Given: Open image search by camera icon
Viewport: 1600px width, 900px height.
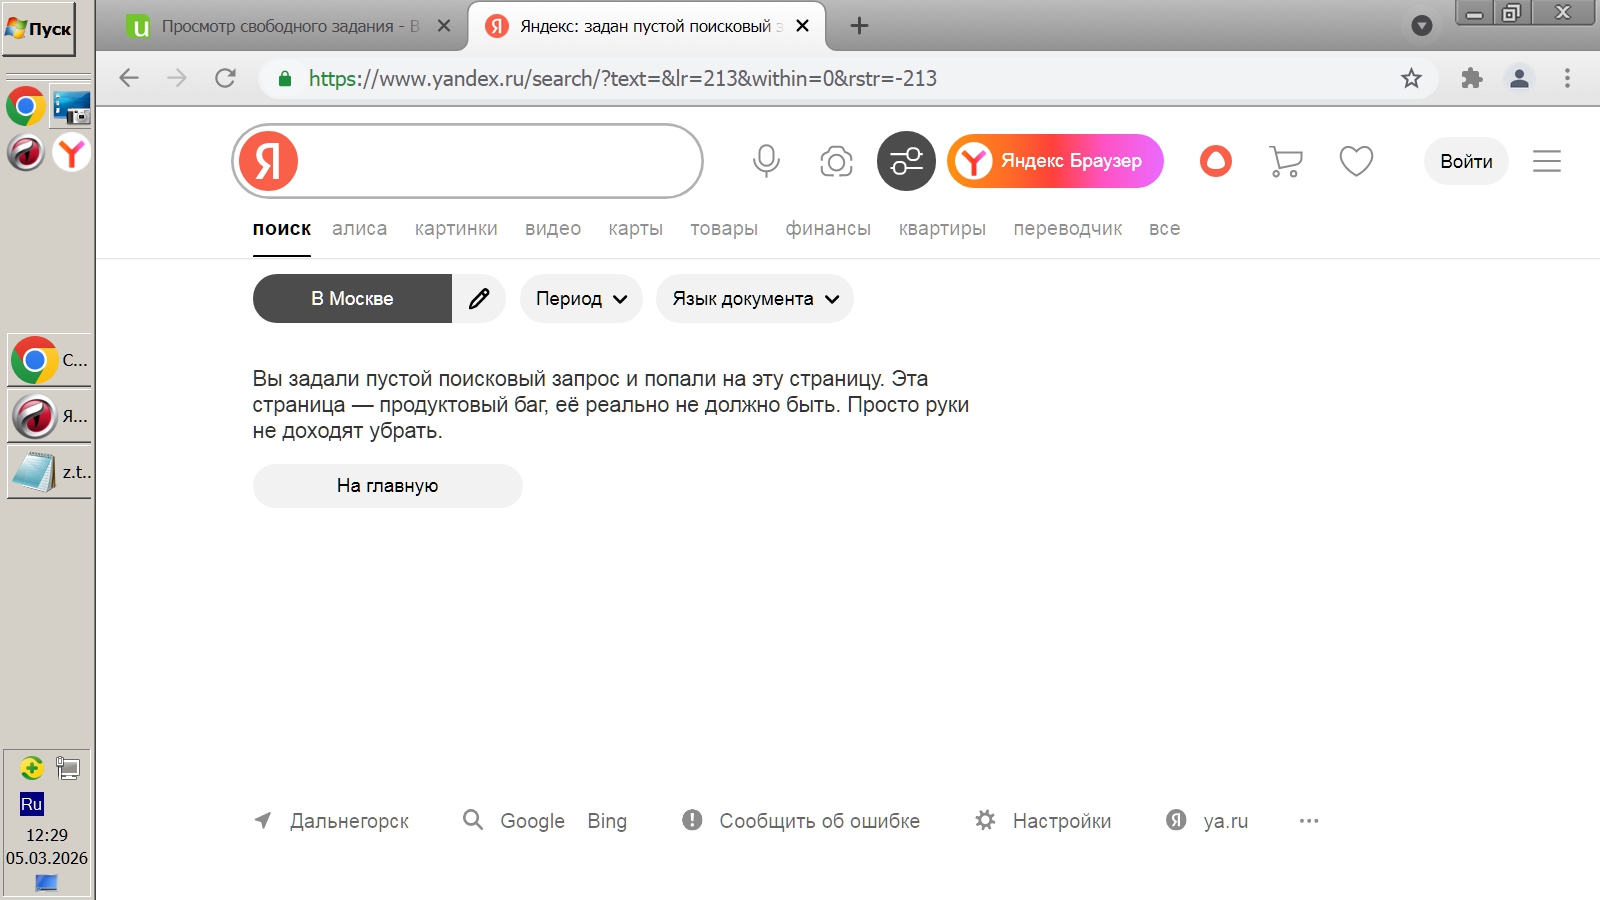Looking at the screenshot, I should coord(836,161).
